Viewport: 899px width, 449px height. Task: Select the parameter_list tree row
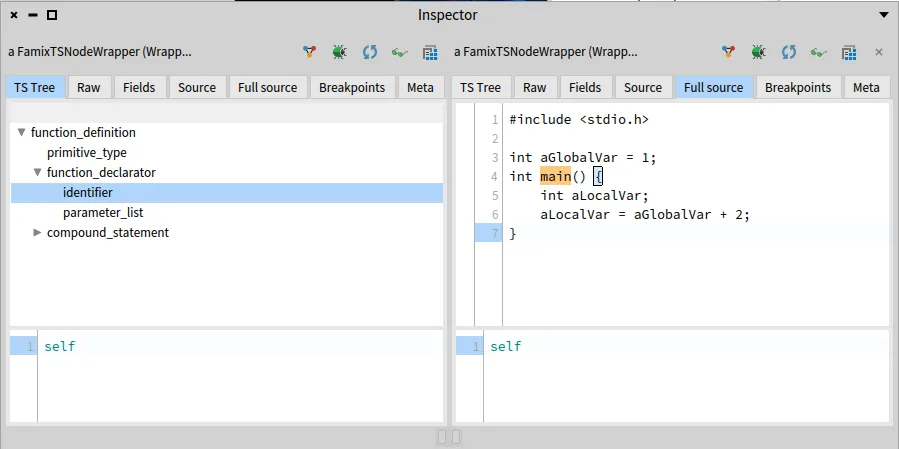227,213
